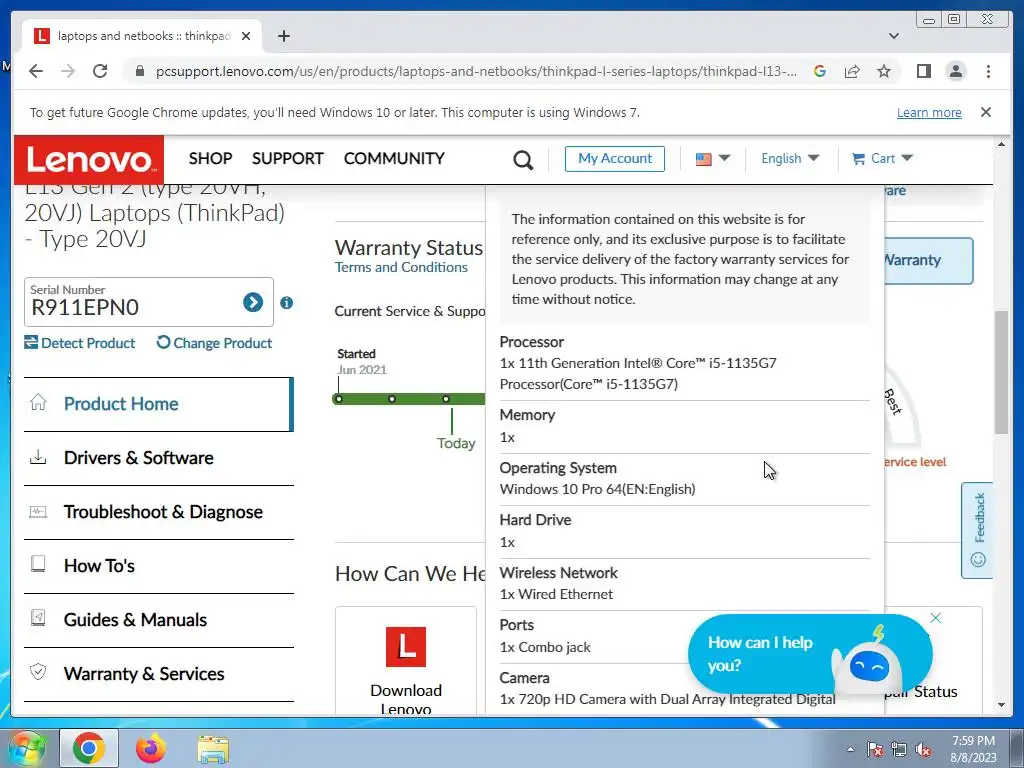Close the laptops and netbooks tab
The height and width of the screenshot is (768, 1024).
(x=246, y=36)
